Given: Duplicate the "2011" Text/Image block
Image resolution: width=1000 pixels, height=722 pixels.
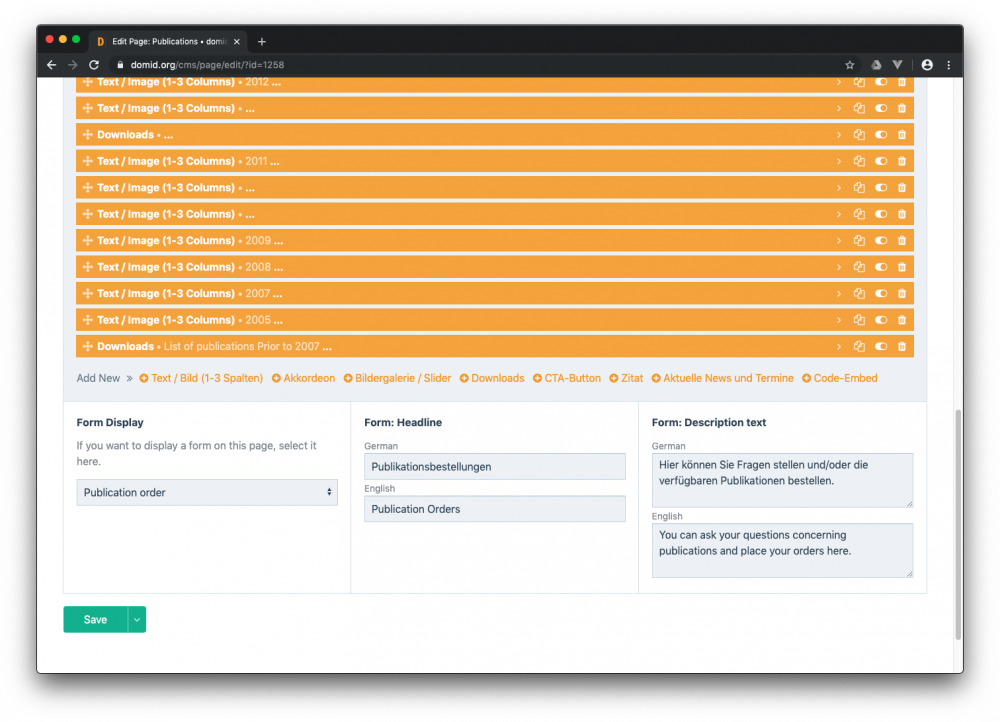Looking at the screenshot, I should [859, 160].
